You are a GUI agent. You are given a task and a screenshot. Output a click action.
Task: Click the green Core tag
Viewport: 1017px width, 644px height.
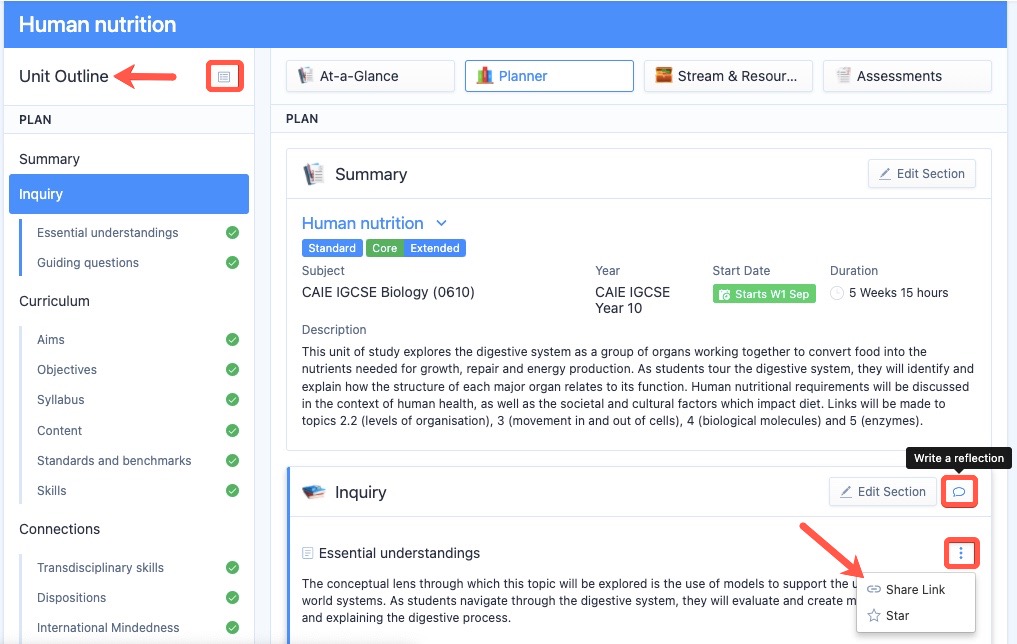(385, 248)
